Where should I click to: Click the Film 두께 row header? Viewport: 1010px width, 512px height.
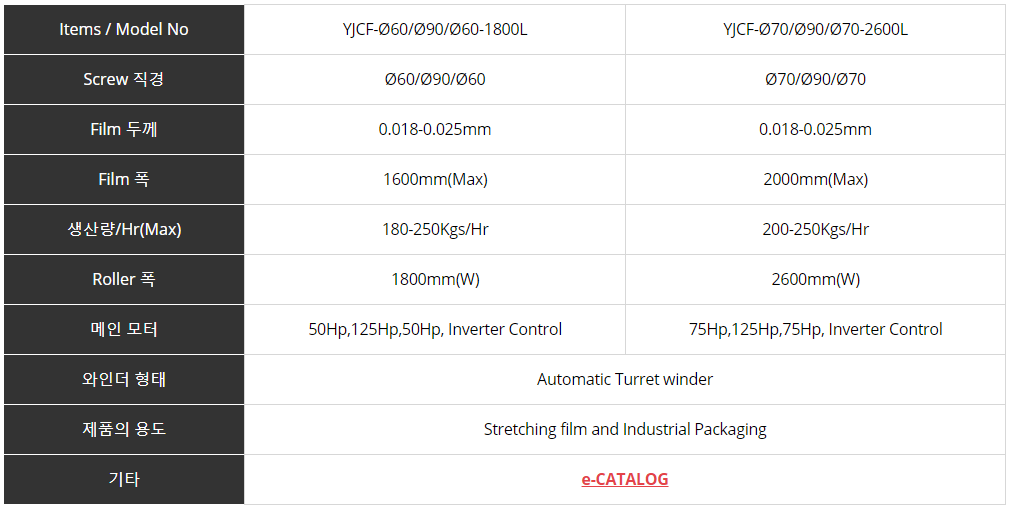coord(124,129)
